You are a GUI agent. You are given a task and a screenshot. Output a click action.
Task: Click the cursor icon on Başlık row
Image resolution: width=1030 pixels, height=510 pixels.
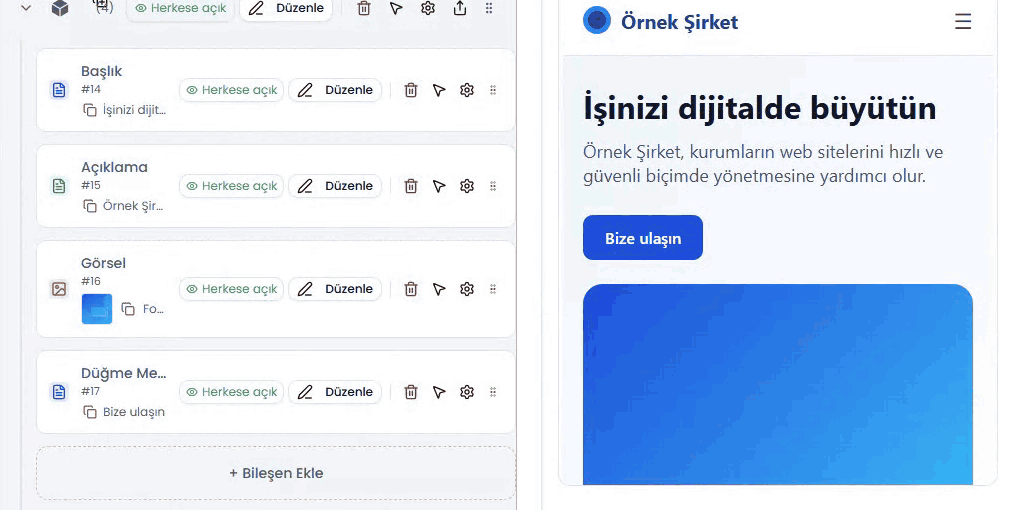coord(439,90)
